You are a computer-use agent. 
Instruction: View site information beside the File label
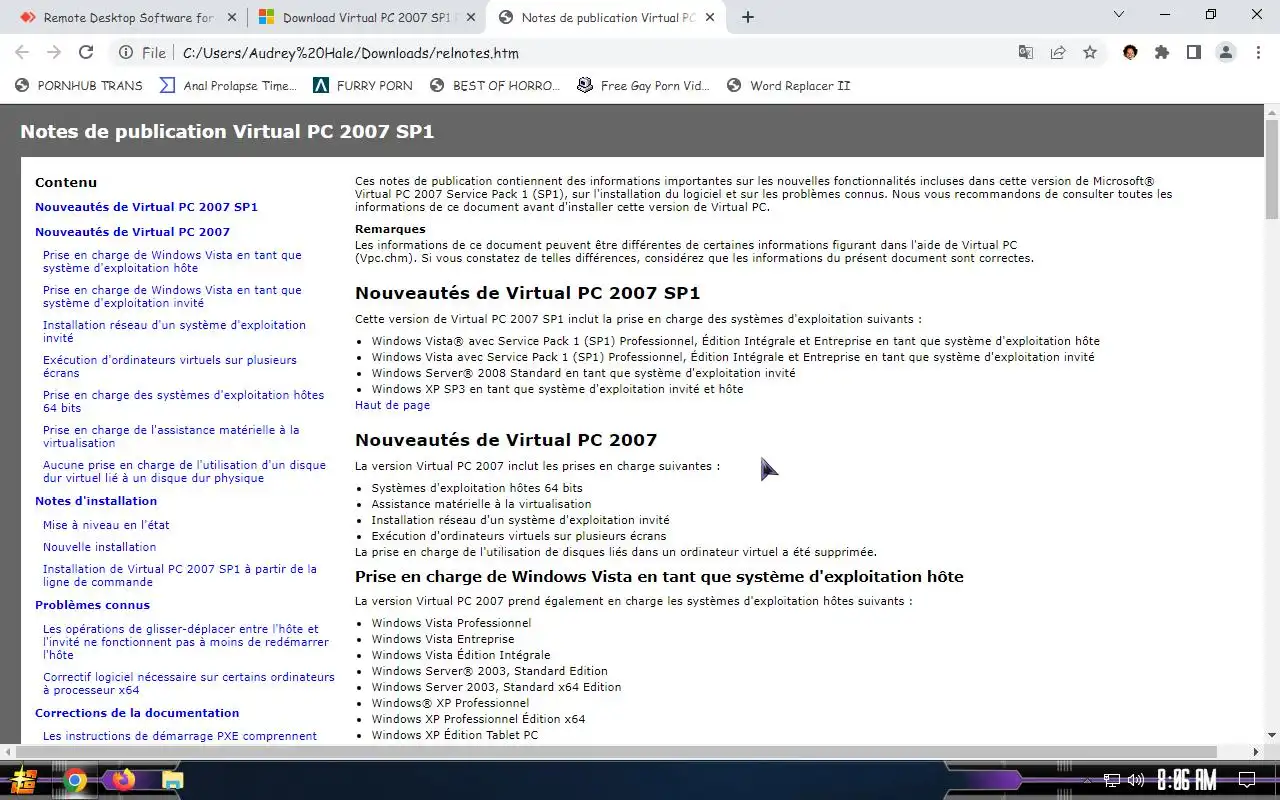tap(126, 53)
